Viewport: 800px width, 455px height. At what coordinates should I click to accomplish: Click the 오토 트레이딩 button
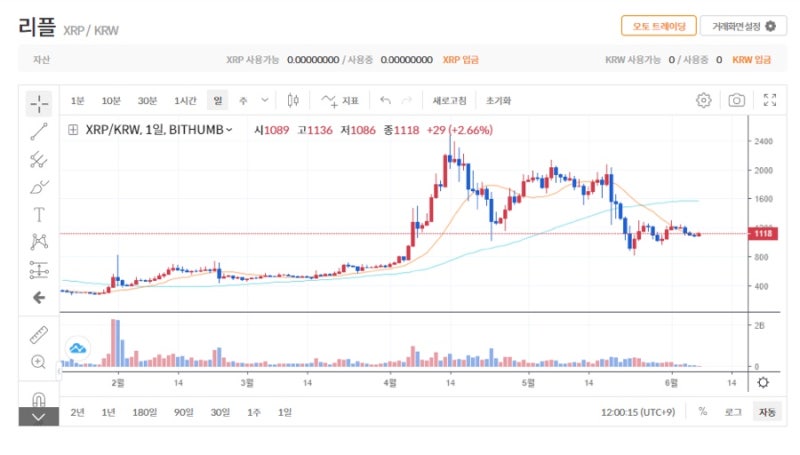(659, 26)
